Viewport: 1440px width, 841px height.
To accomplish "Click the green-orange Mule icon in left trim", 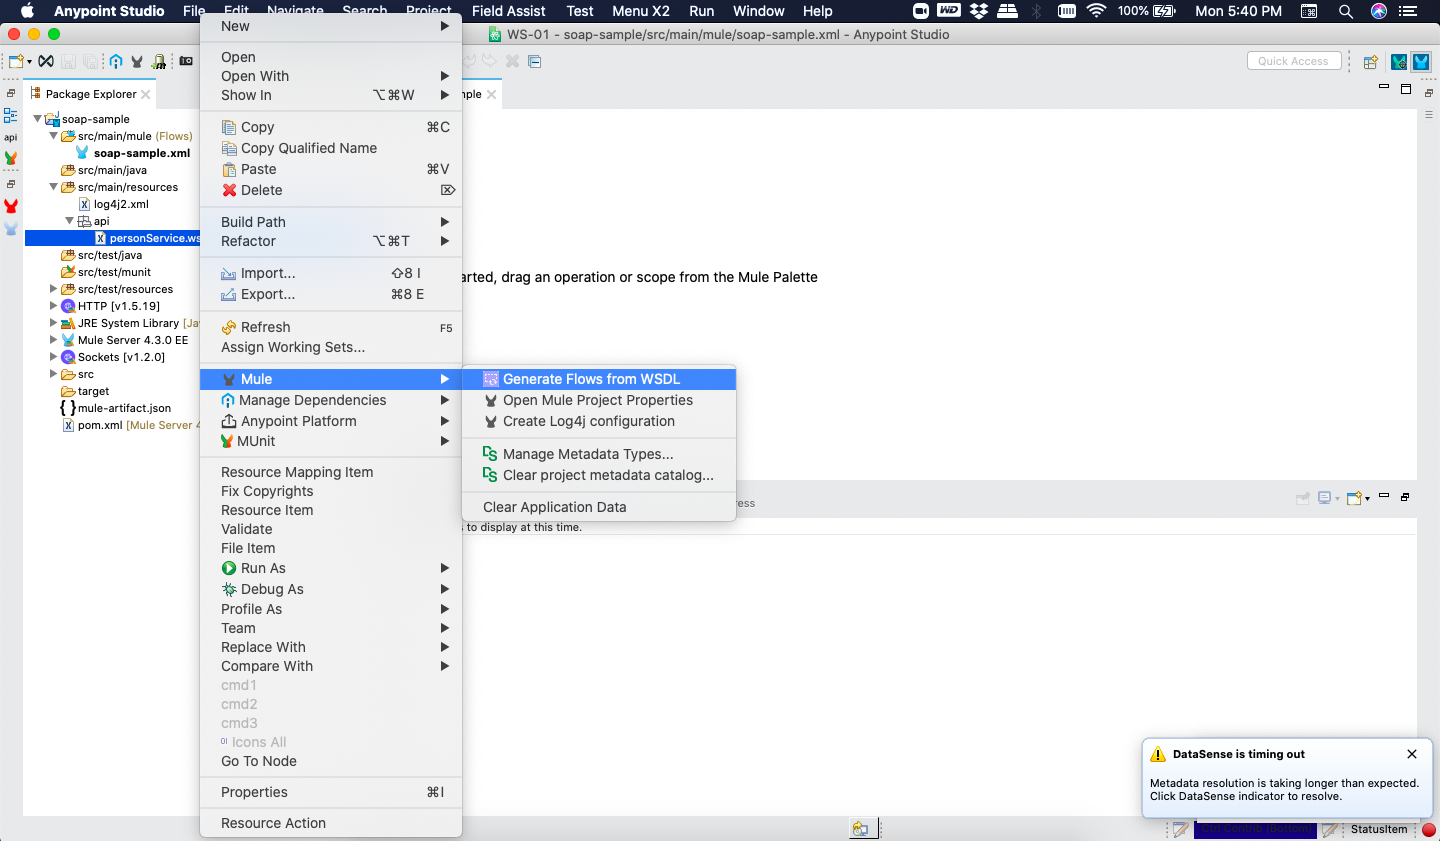I will 11,158.
